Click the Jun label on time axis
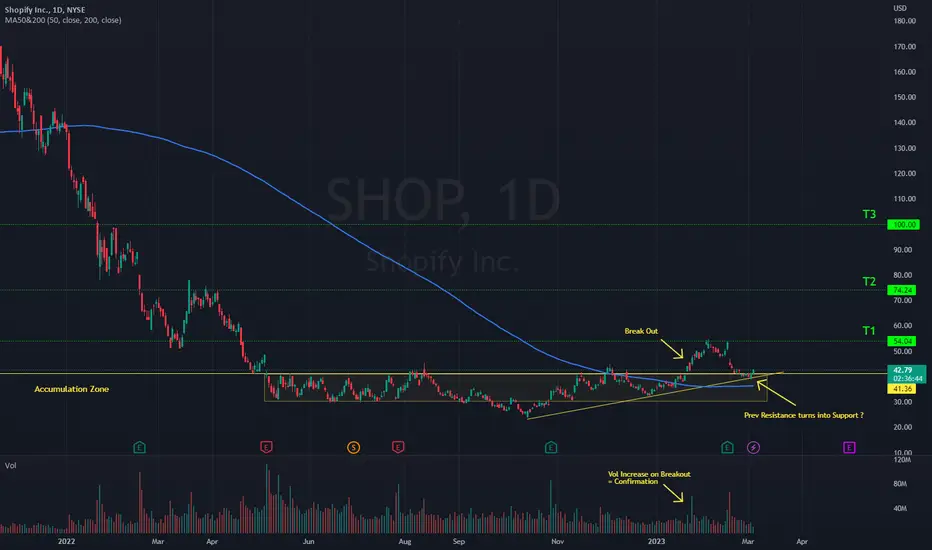 (x=308, y=542)
